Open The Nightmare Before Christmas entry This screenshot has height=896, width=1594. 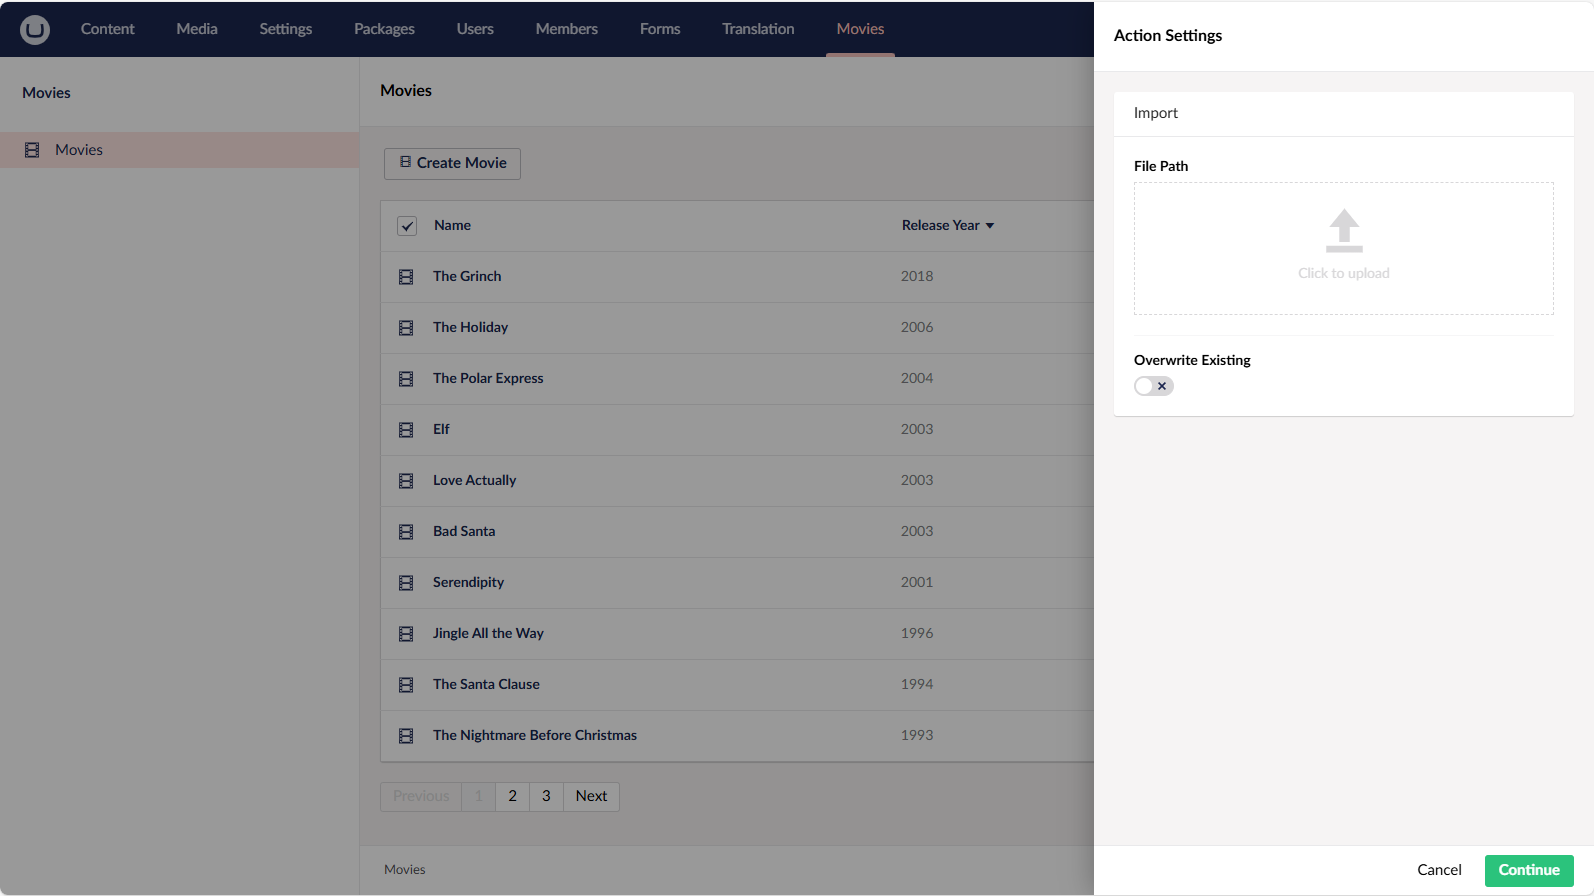pyautogui.click(x=535, y=736)
